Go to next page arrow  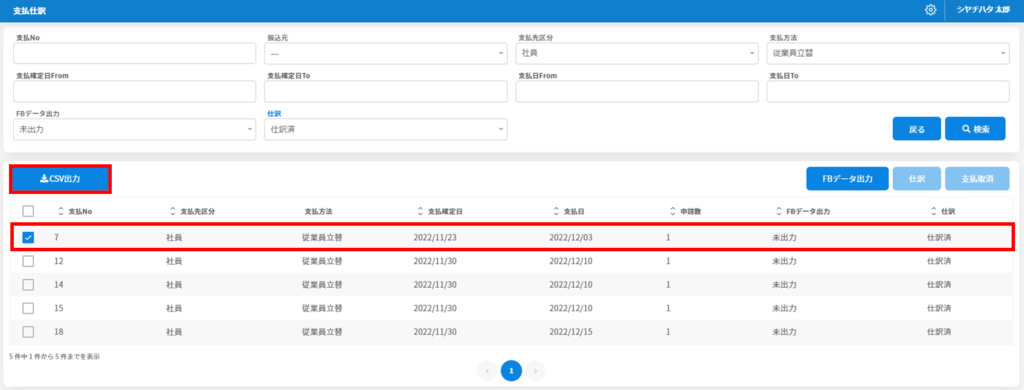coord(536,370)
